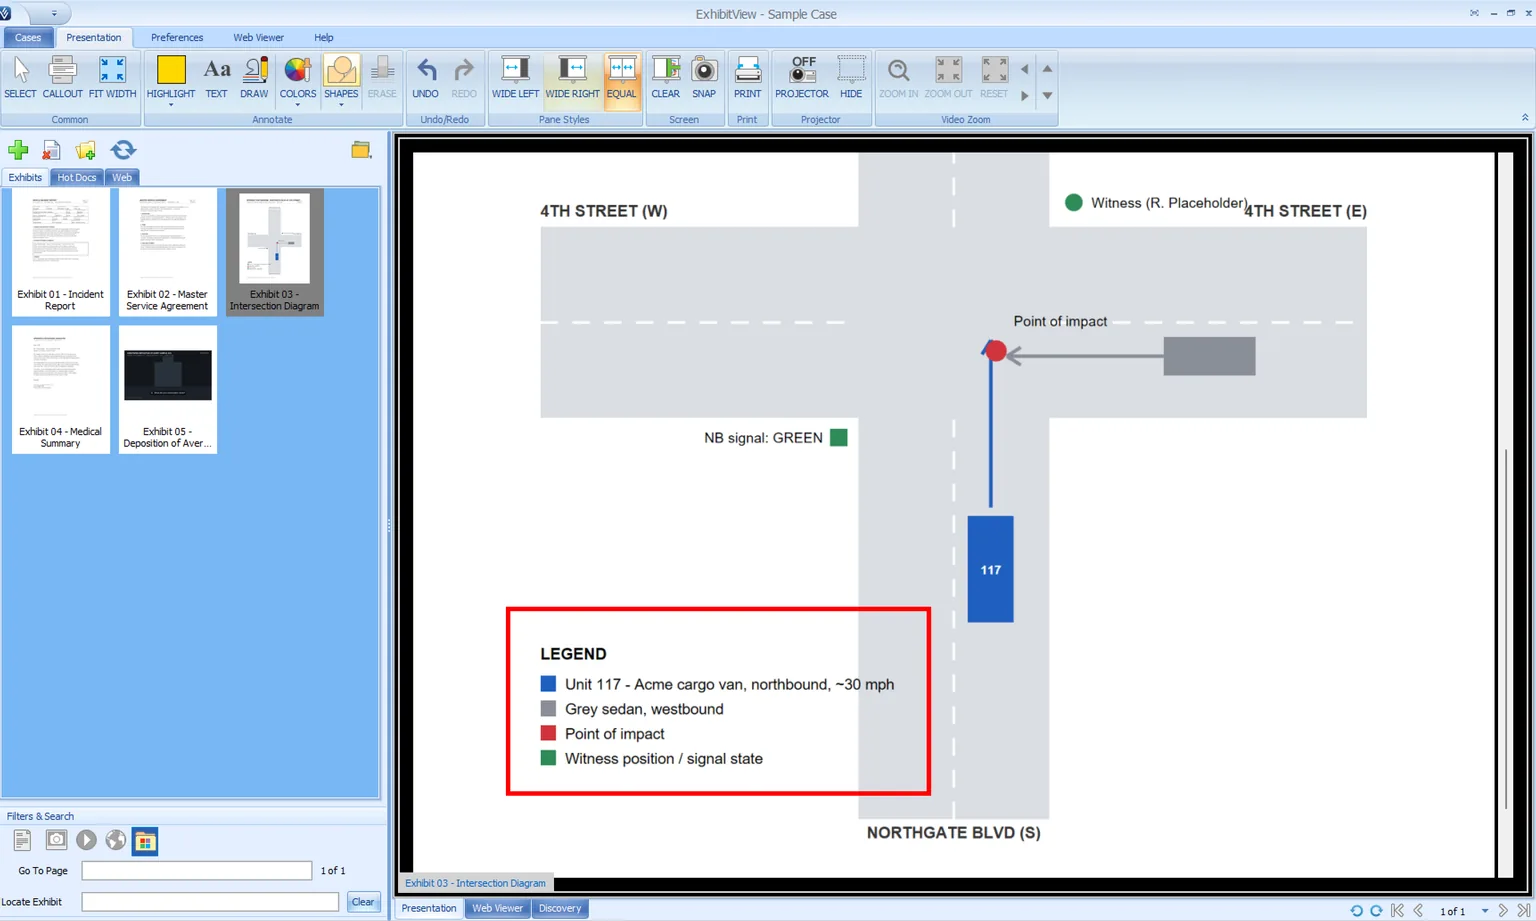
Task: Switch to Wide Right pane style
Action: point(573,77)
